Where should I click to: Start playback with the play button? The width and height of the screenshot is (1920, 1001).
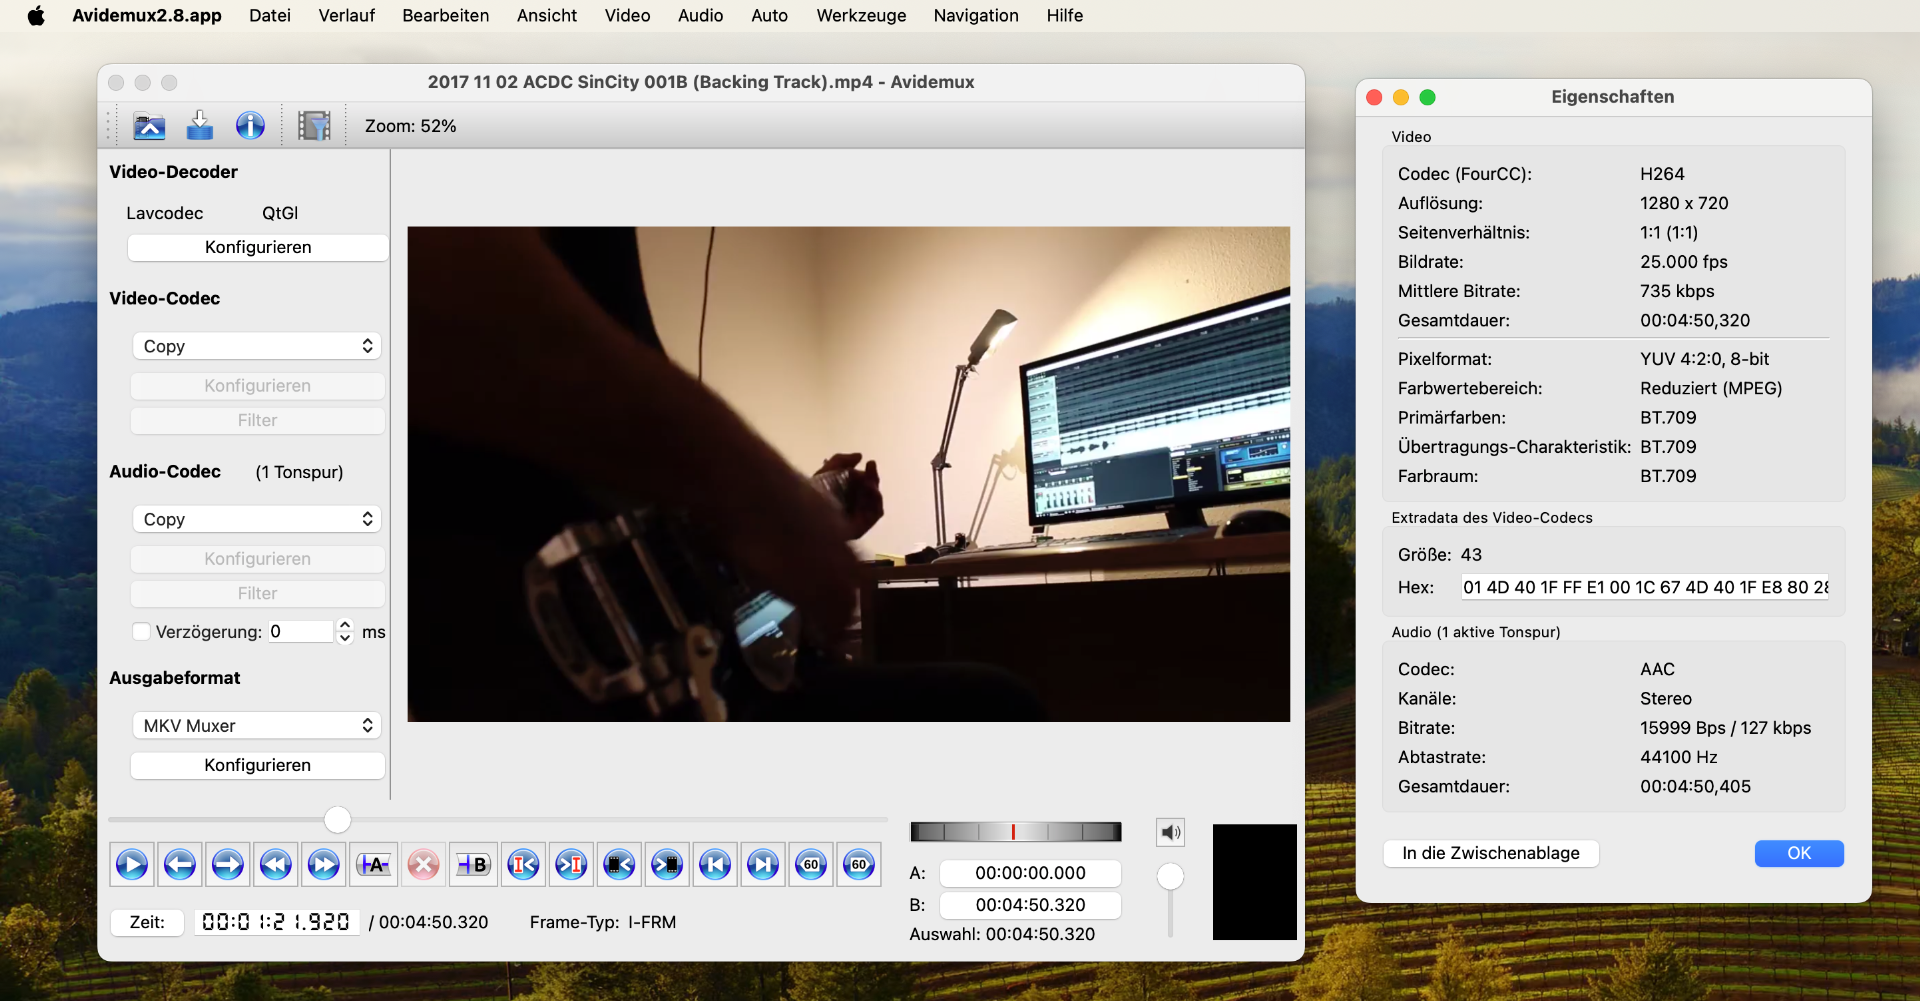point(132,865)
